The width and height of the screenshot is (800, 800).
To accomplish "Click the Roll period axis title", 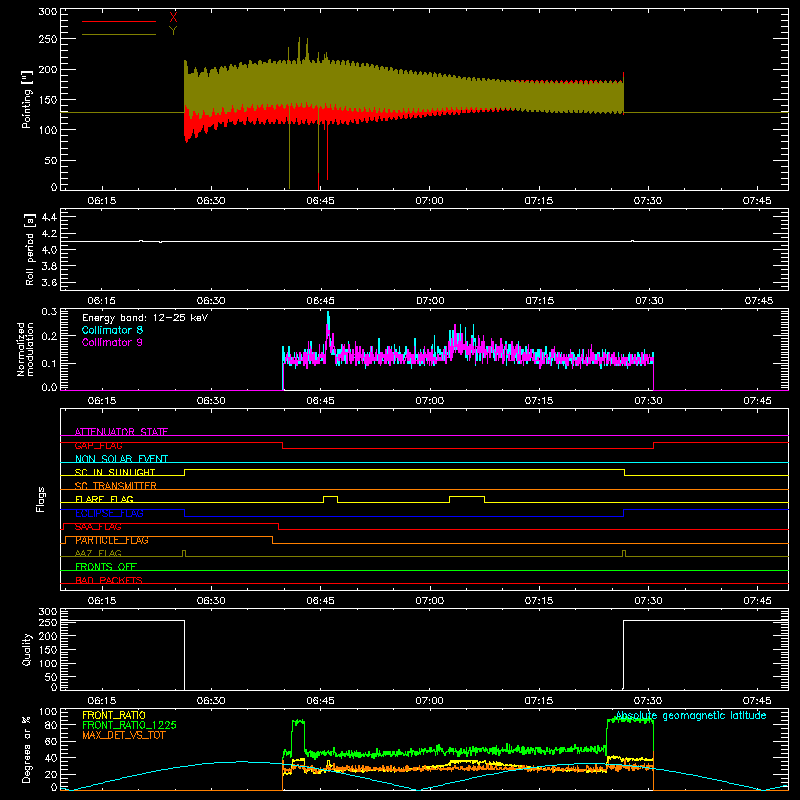I will coord(30,249).
